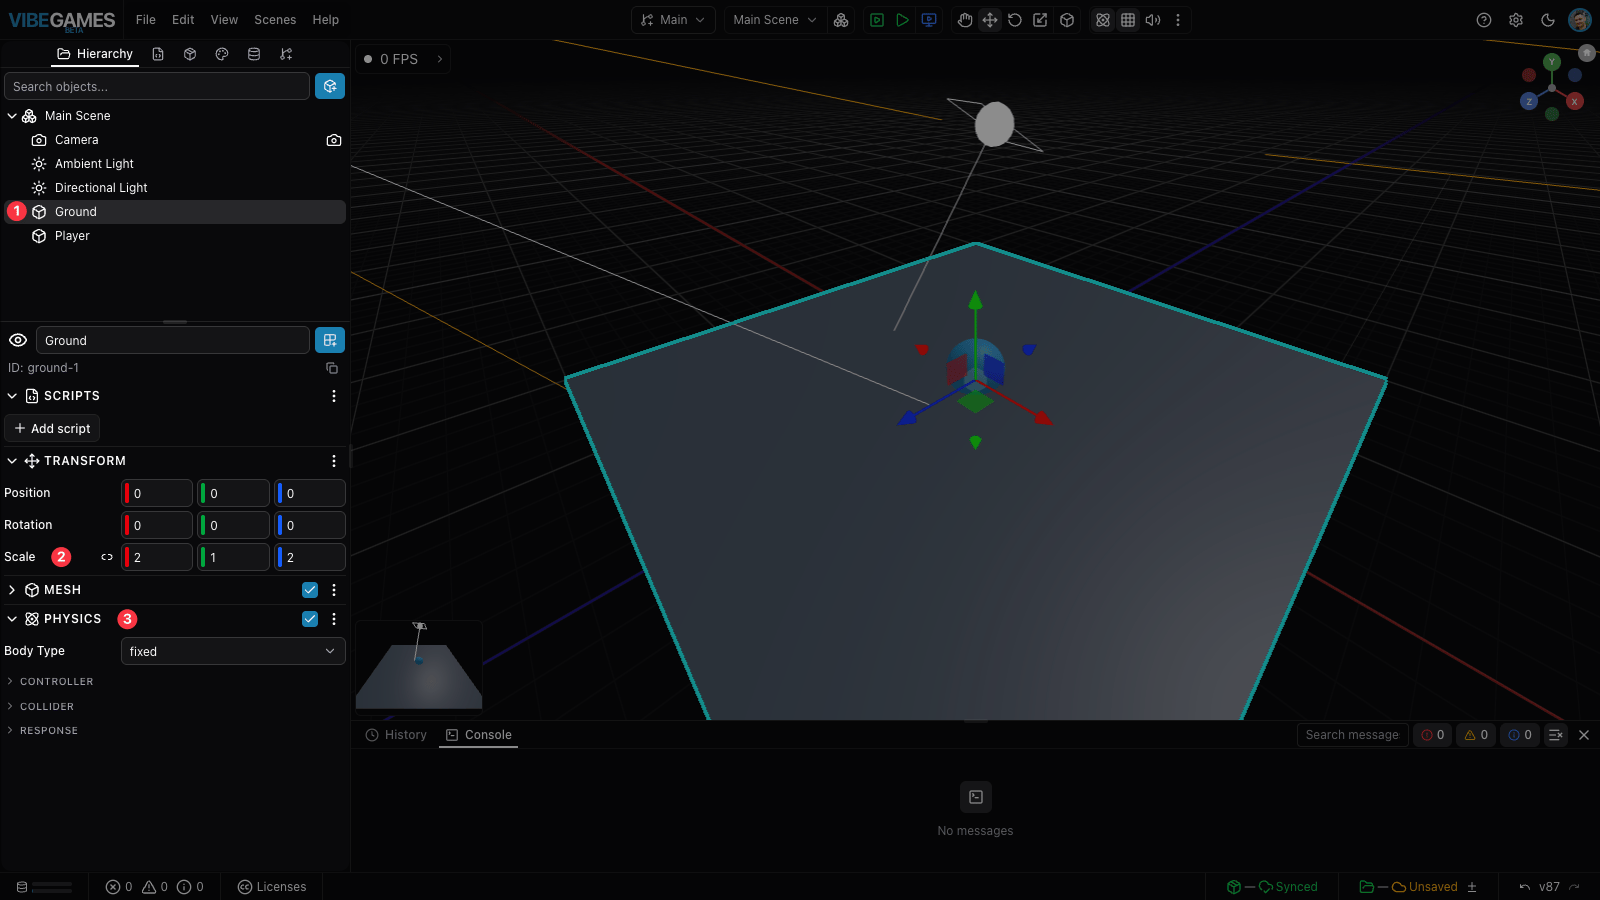Switch to the History tab
The height and width of the screenshot is (900, 1600).
point(396,735)
